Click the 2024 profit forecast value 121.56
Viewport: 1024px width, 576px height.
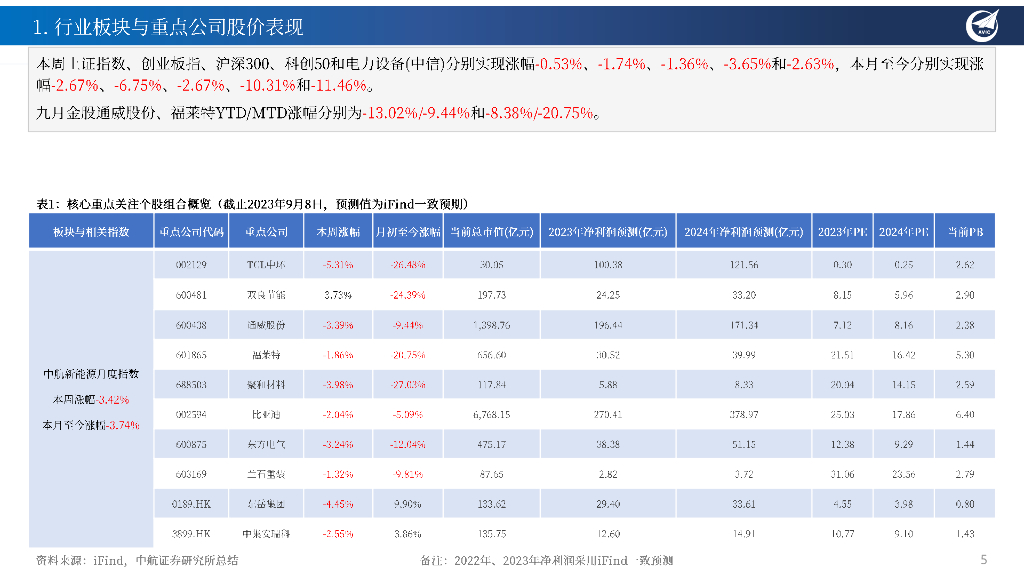click(744, 264)
